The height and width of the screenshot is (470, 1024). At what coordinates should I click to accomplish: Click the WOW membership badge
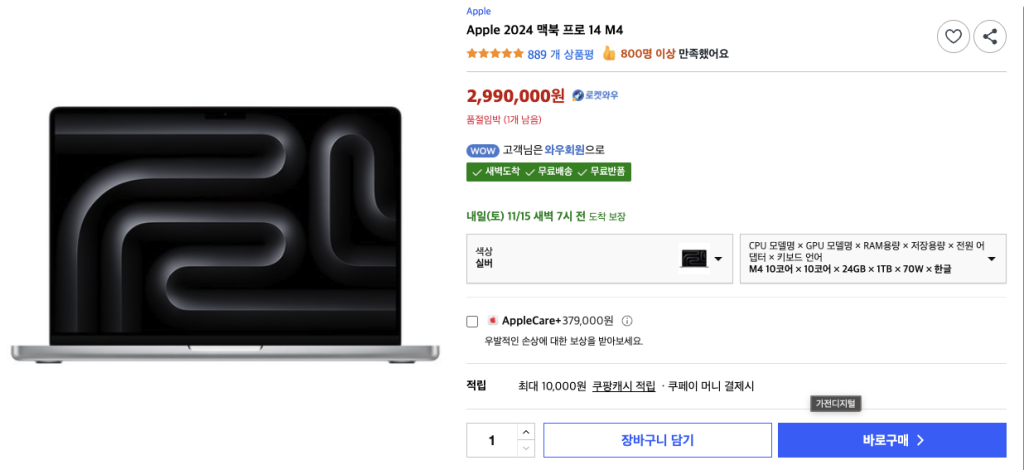pyautogui.click(x=482, y=150)
